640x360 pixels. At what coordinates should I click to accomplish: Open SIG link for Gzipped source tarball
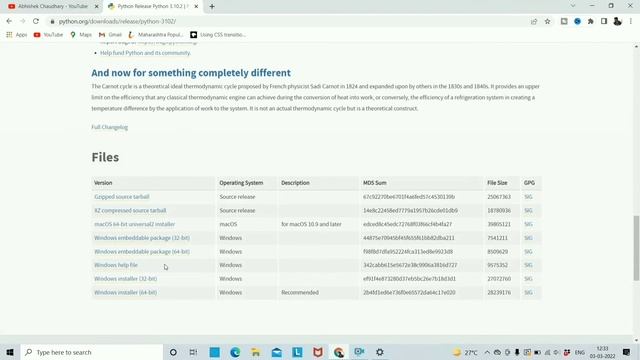(528, 197)
